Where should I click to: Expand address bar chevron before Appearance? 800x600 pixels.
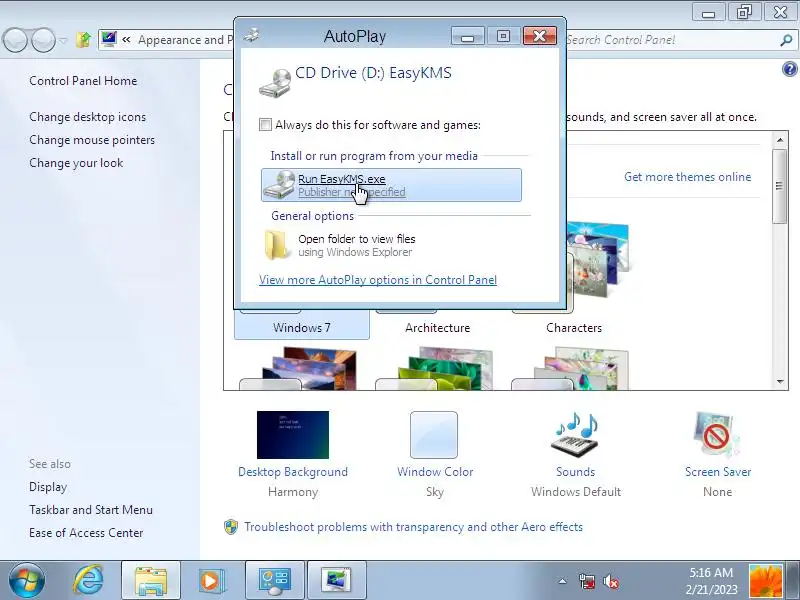point(126,40)
